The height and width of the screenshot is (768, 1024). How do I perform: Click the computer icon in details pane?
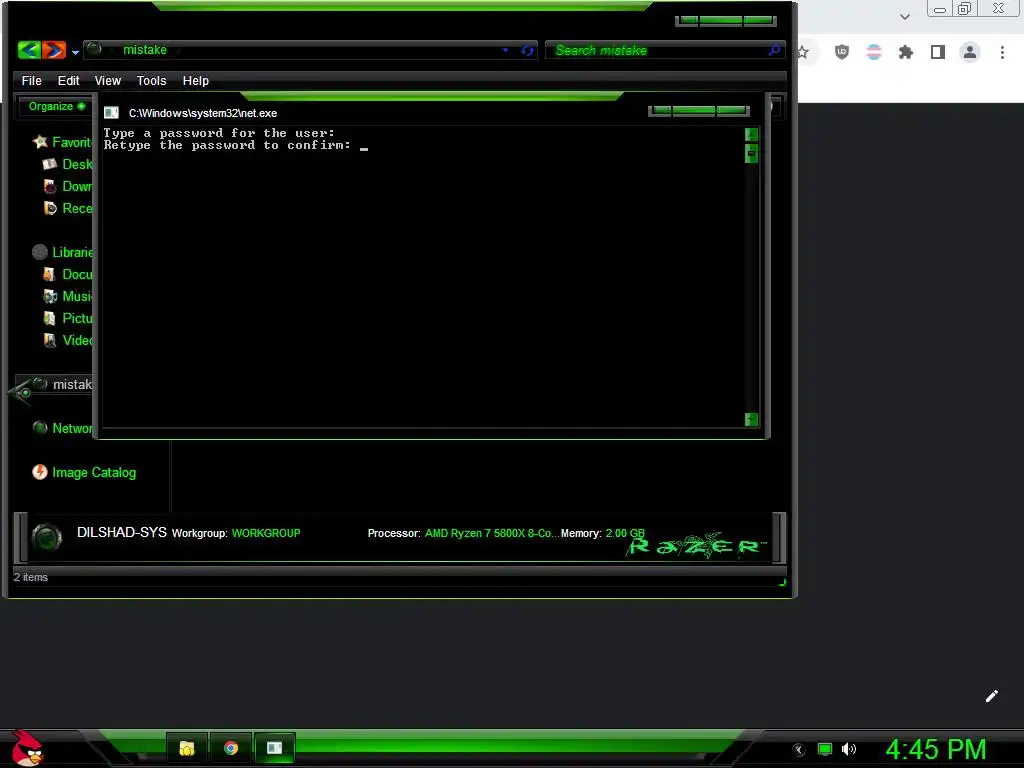(46, 538)
